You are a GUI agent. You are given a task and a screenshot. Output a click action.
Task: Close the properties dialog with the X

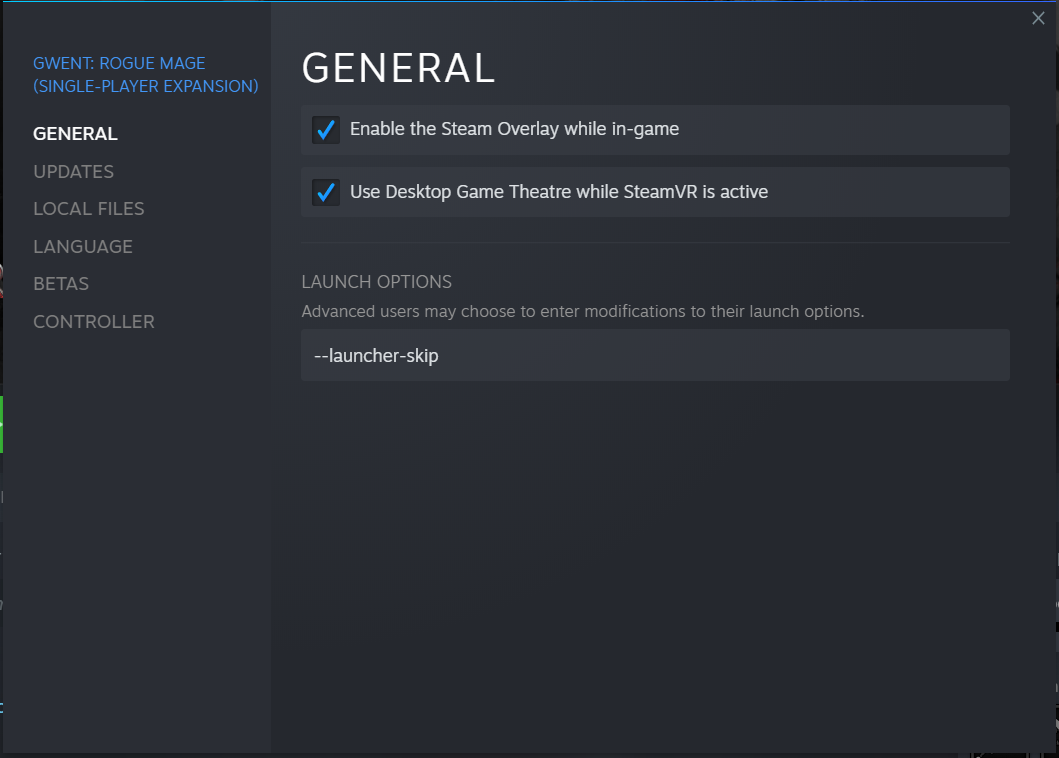[1038, 18]
